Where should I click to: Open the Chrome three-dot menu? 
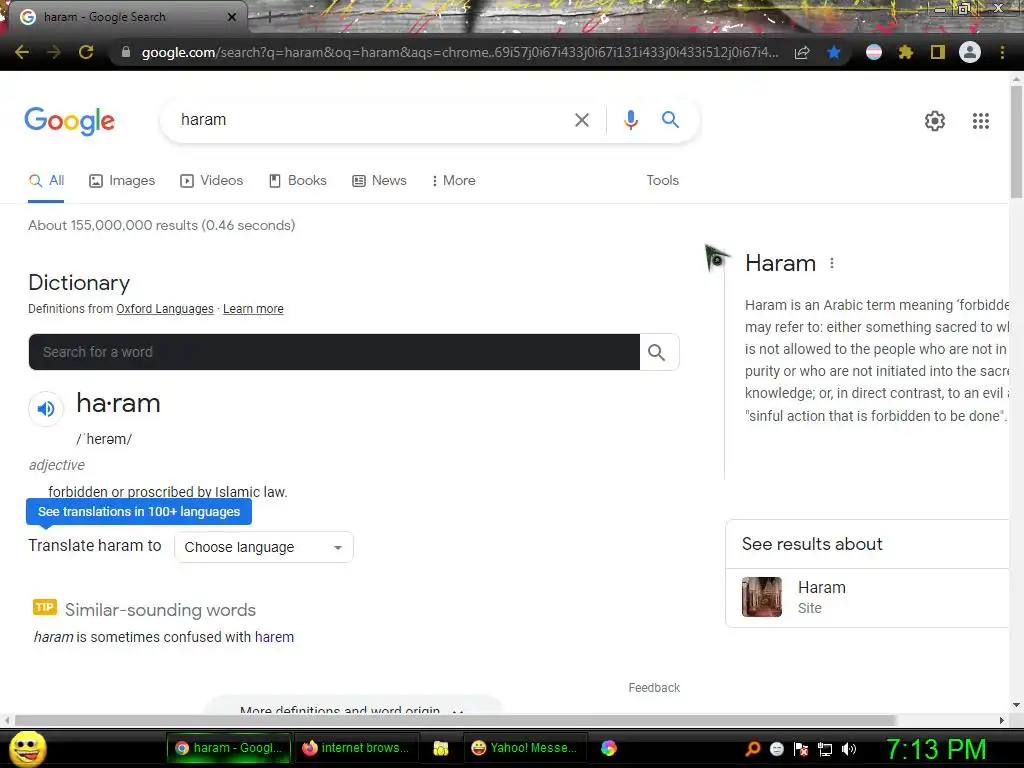coord(1002,52)
